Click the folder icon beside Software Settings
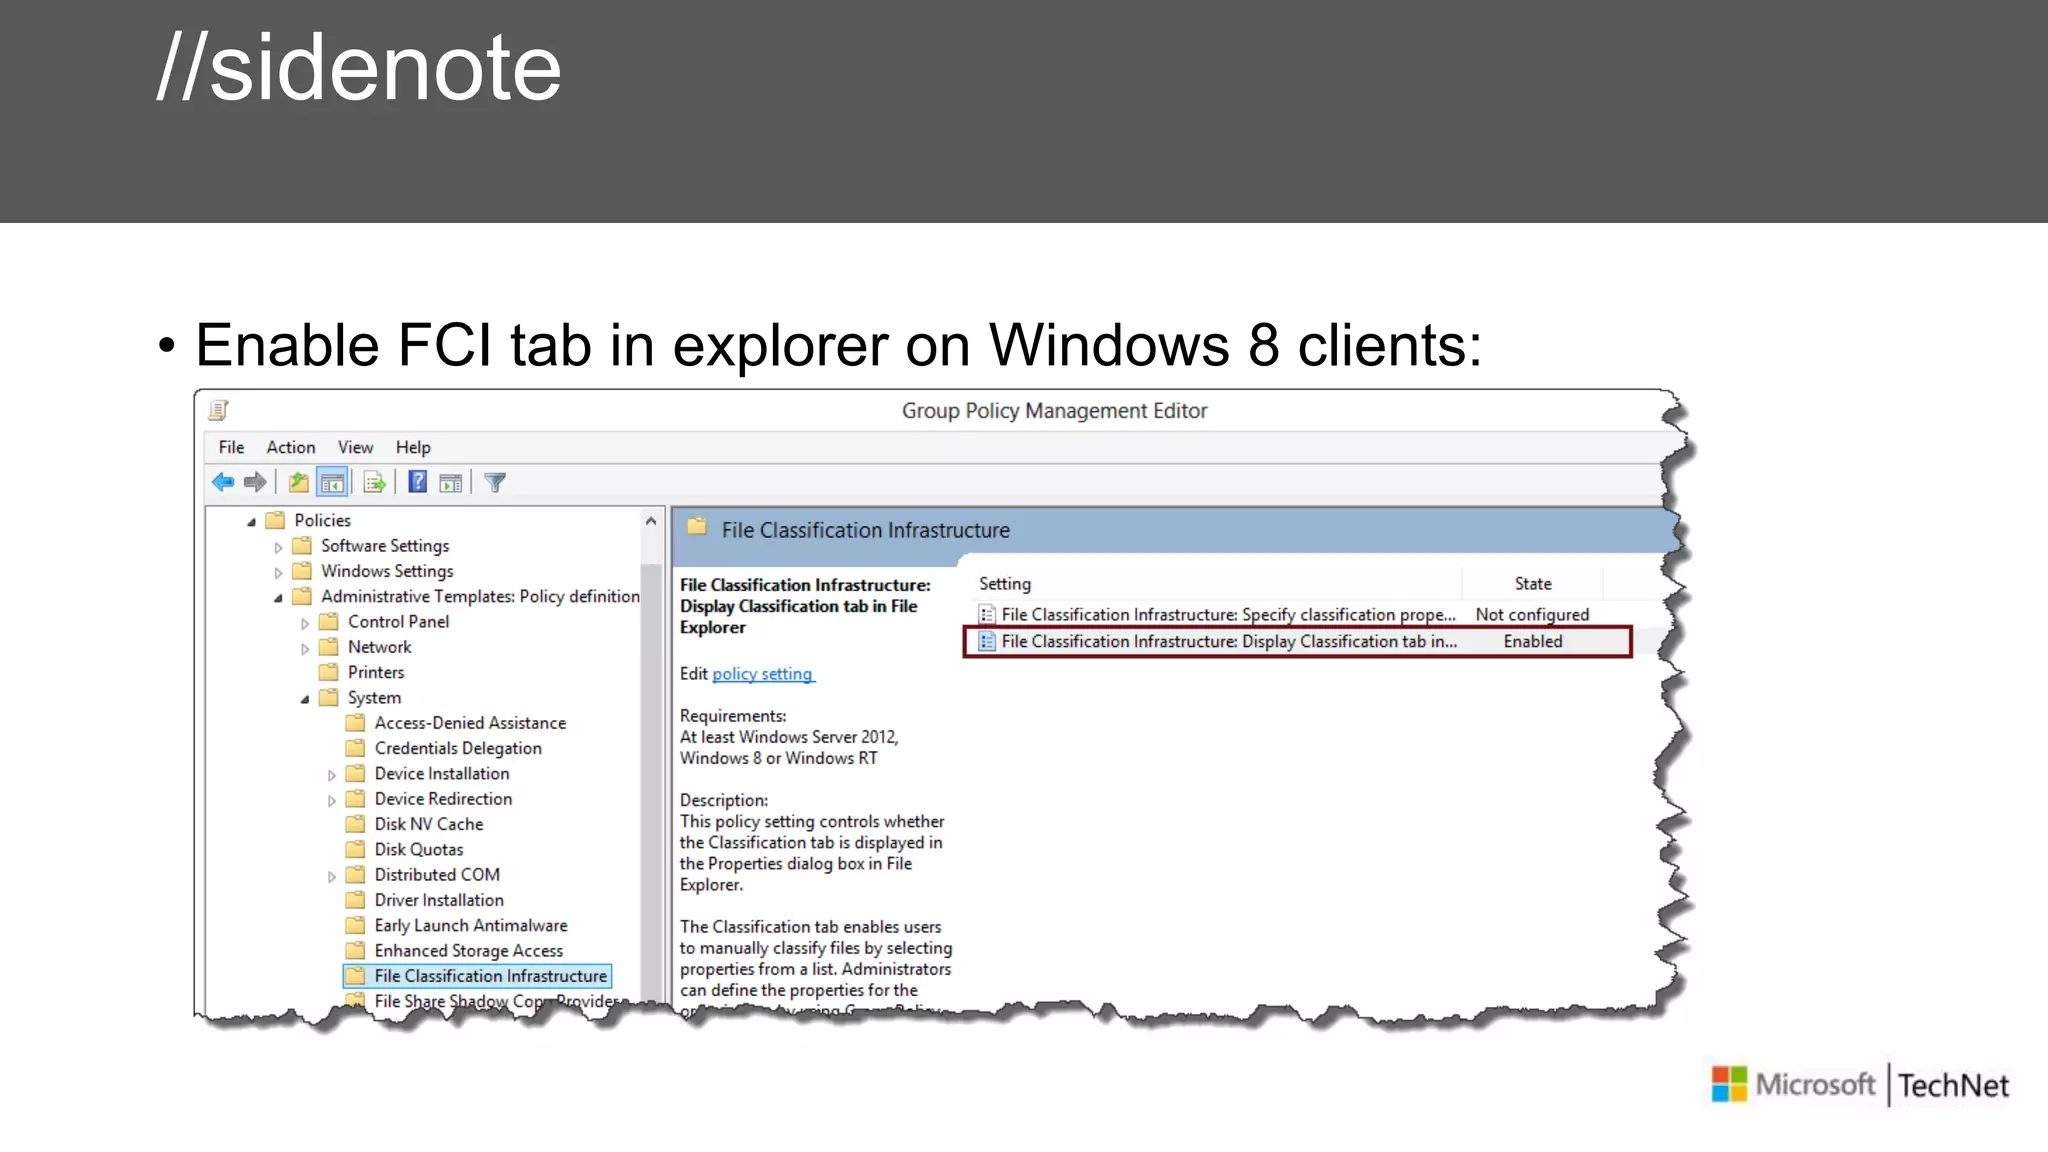 click(x=302, y=546)
